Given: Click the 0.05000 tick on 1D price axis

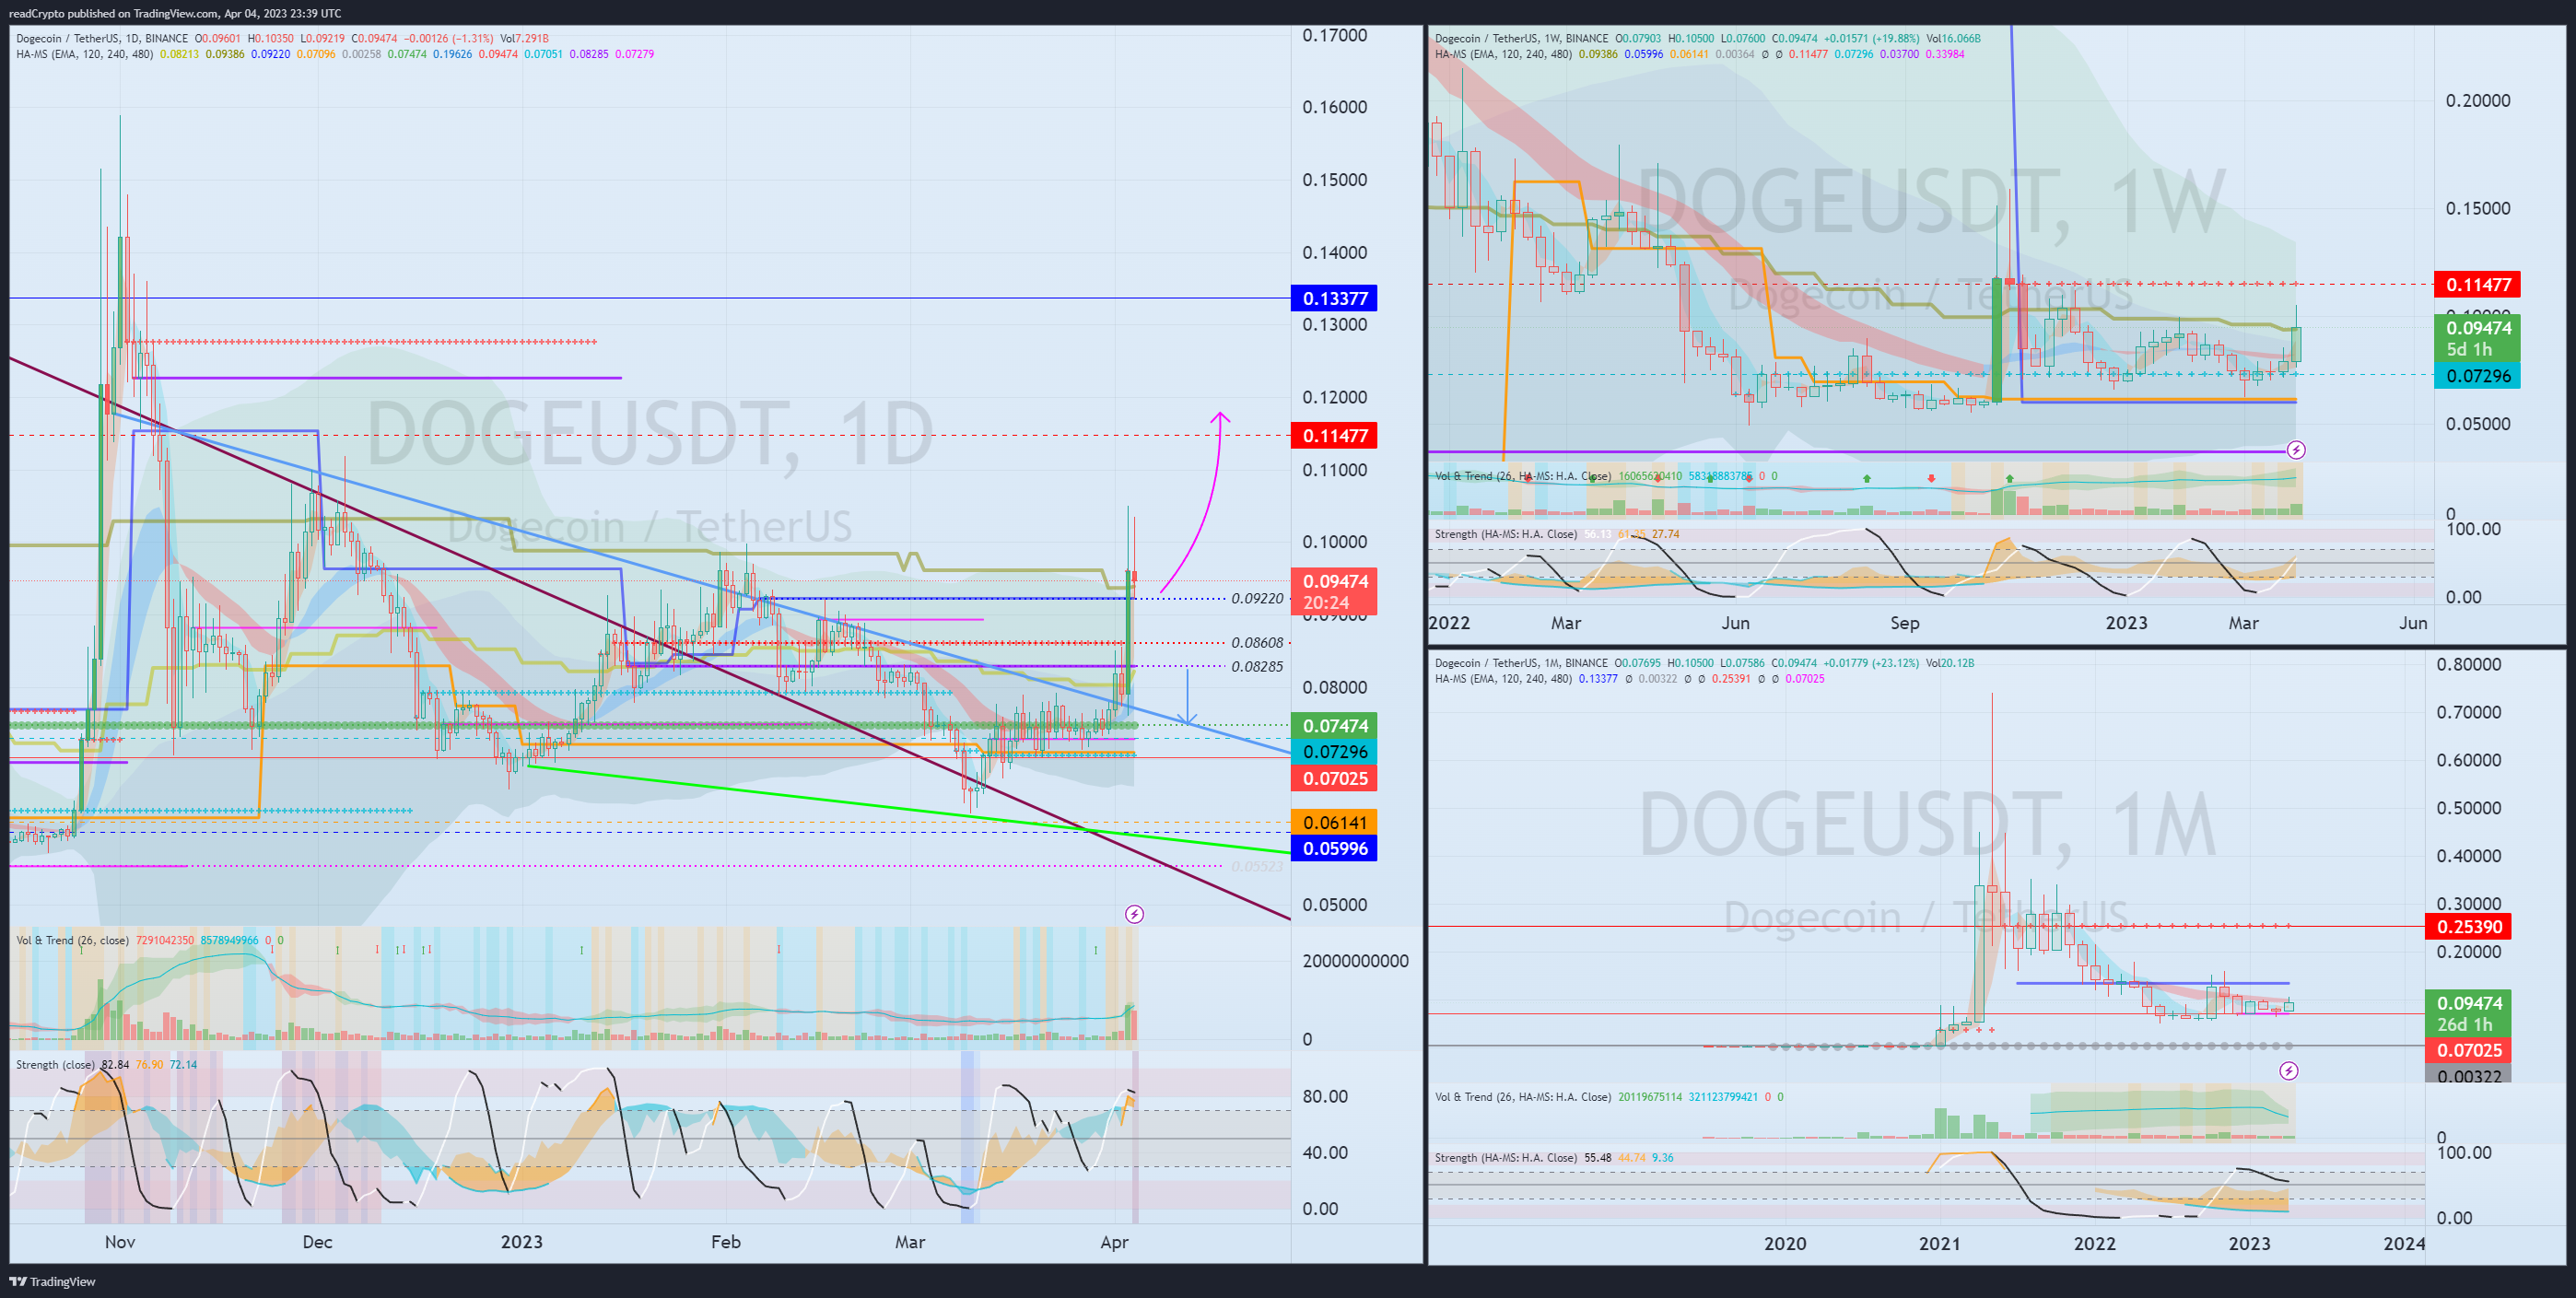Looking at the screenshot, I should [x=1334, y=905].
